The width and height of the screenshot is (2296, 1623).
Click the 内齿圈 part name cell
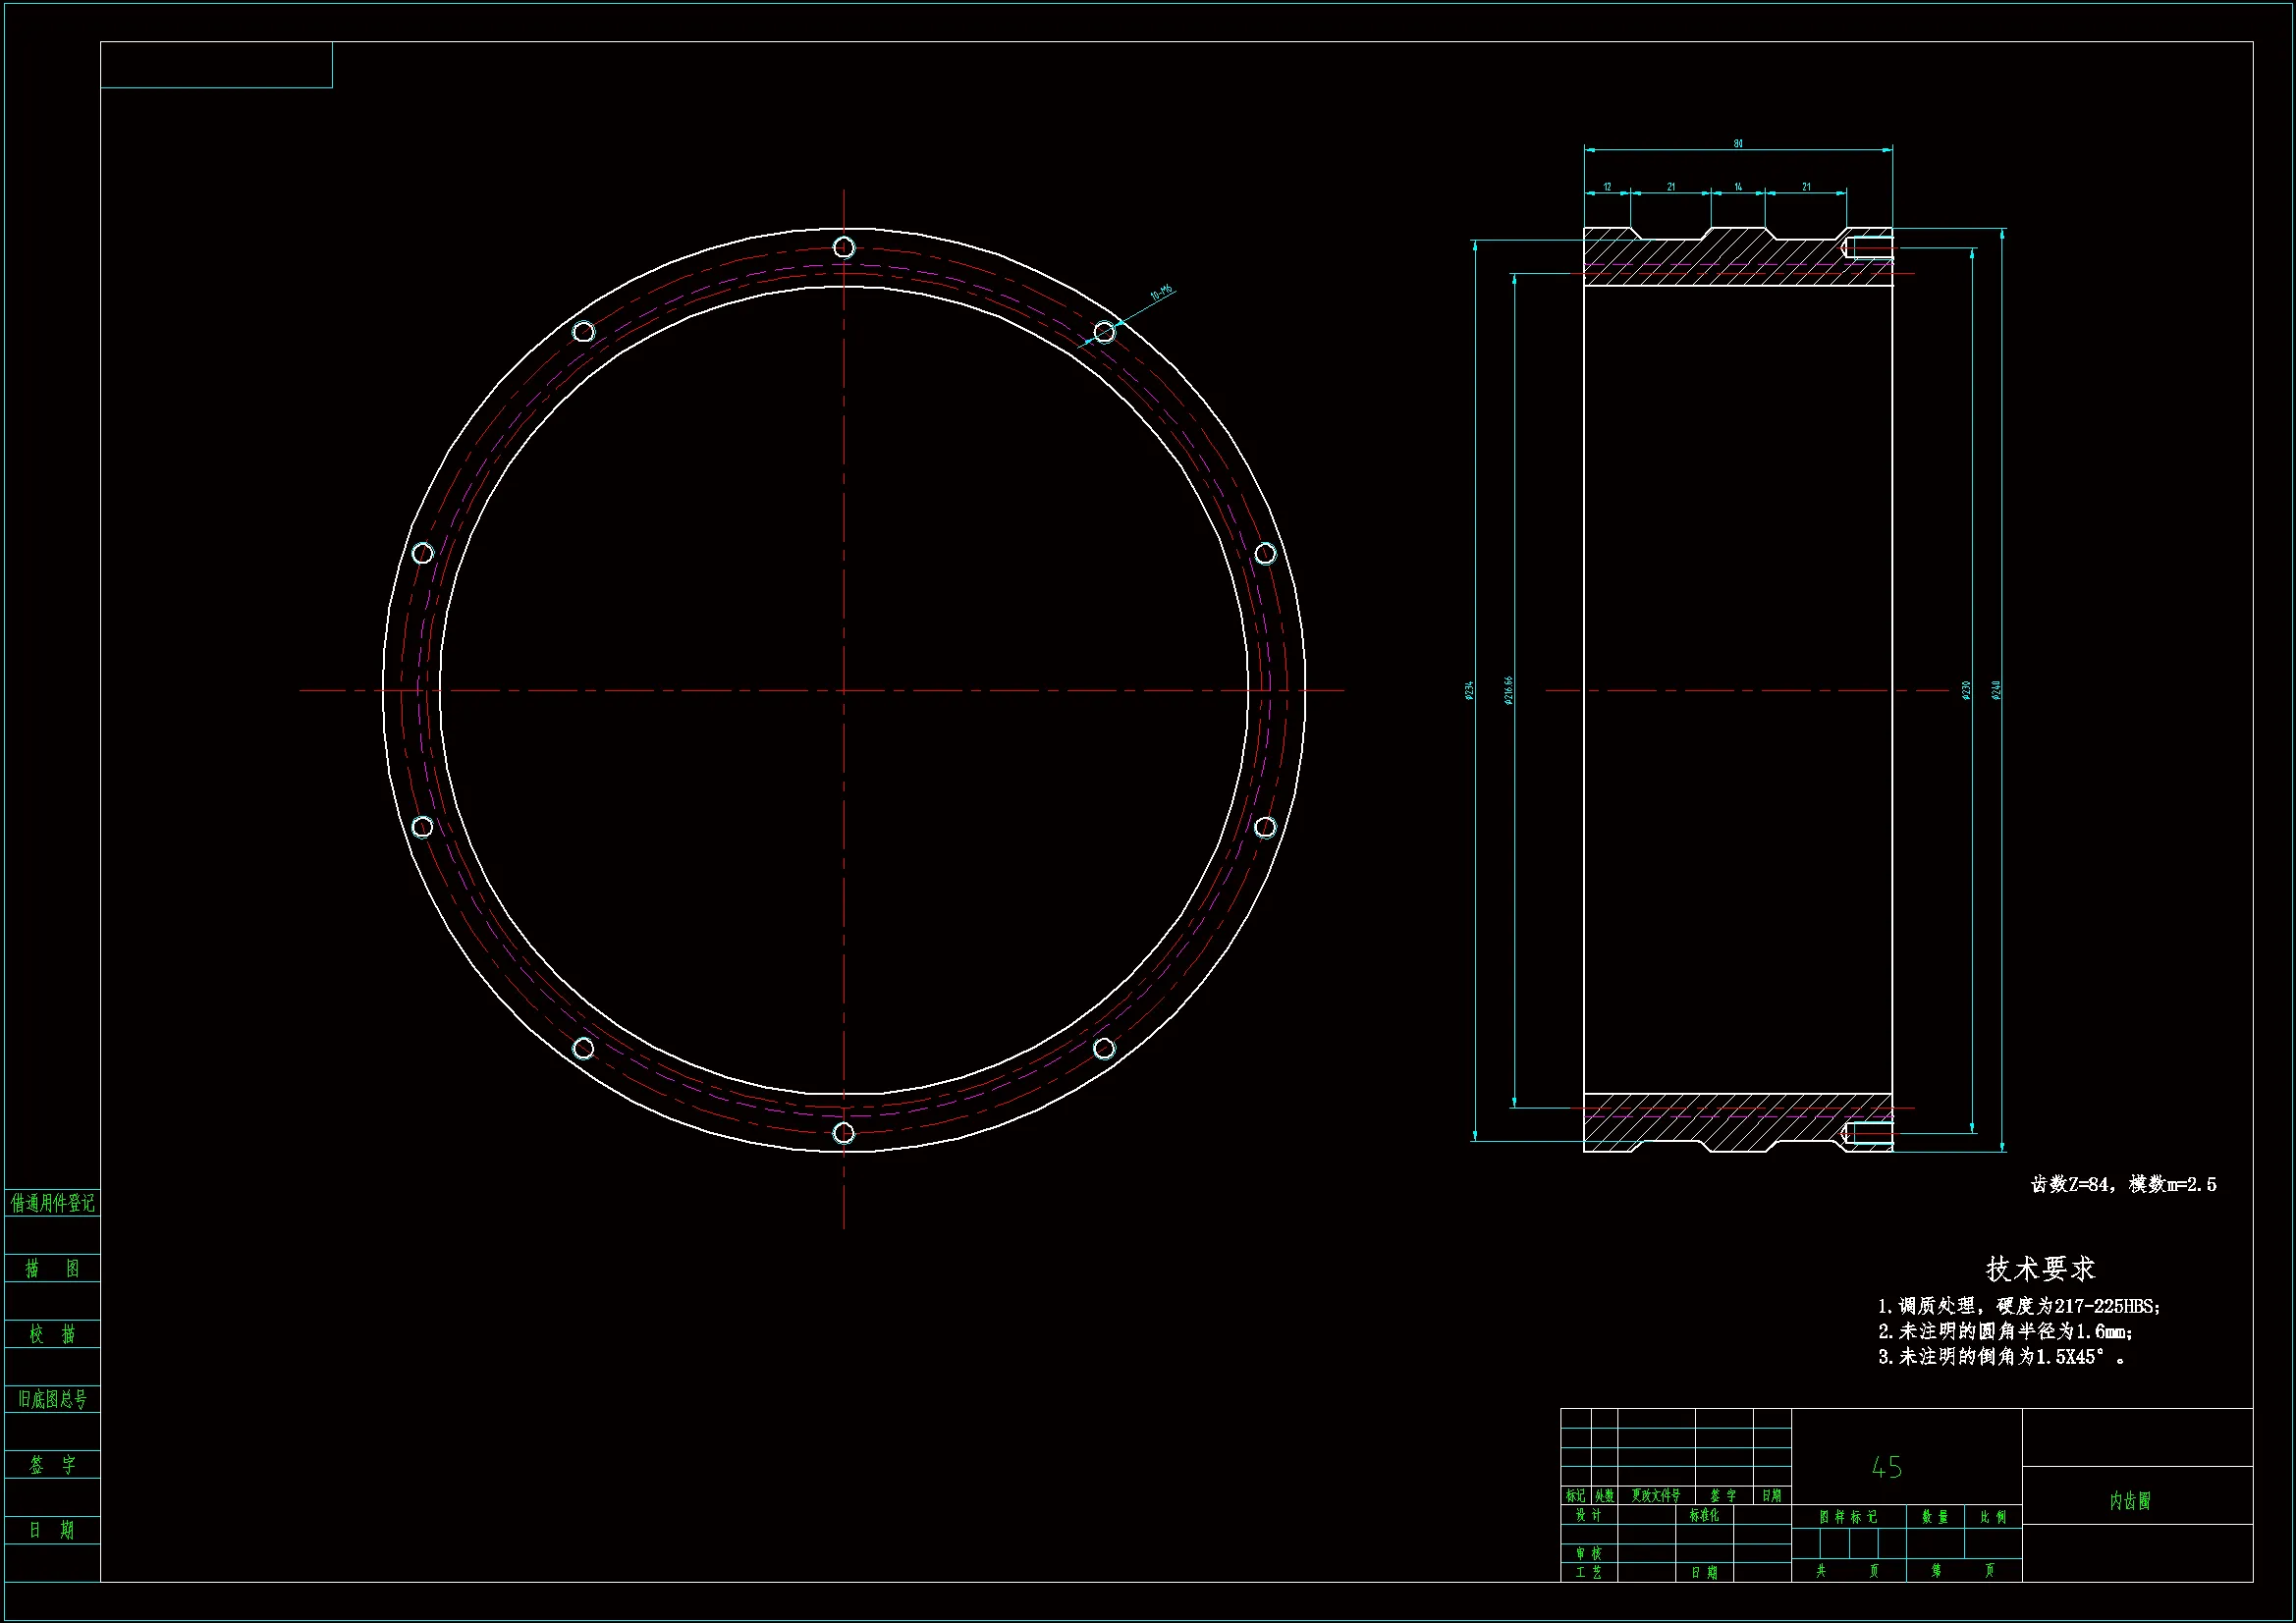(x=2129, y=1500)
